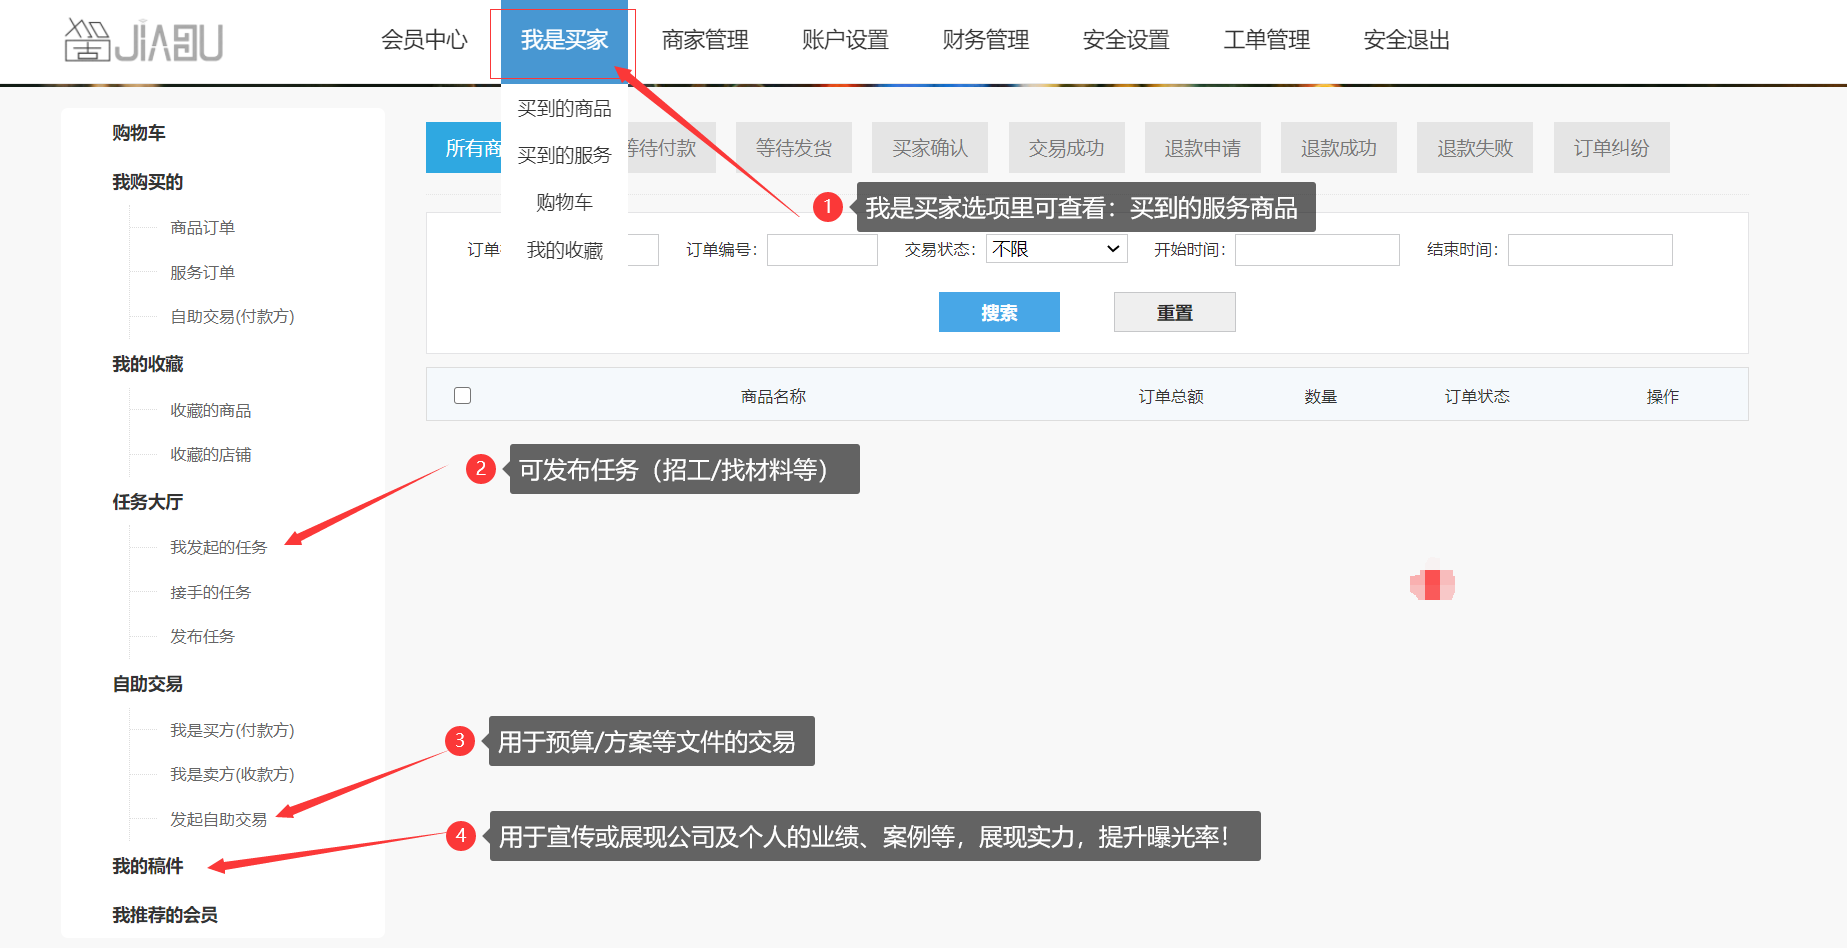1847x948 pixels.
Task: Choose 买到的服务 in the dropdown
Action: coord(564,155)
